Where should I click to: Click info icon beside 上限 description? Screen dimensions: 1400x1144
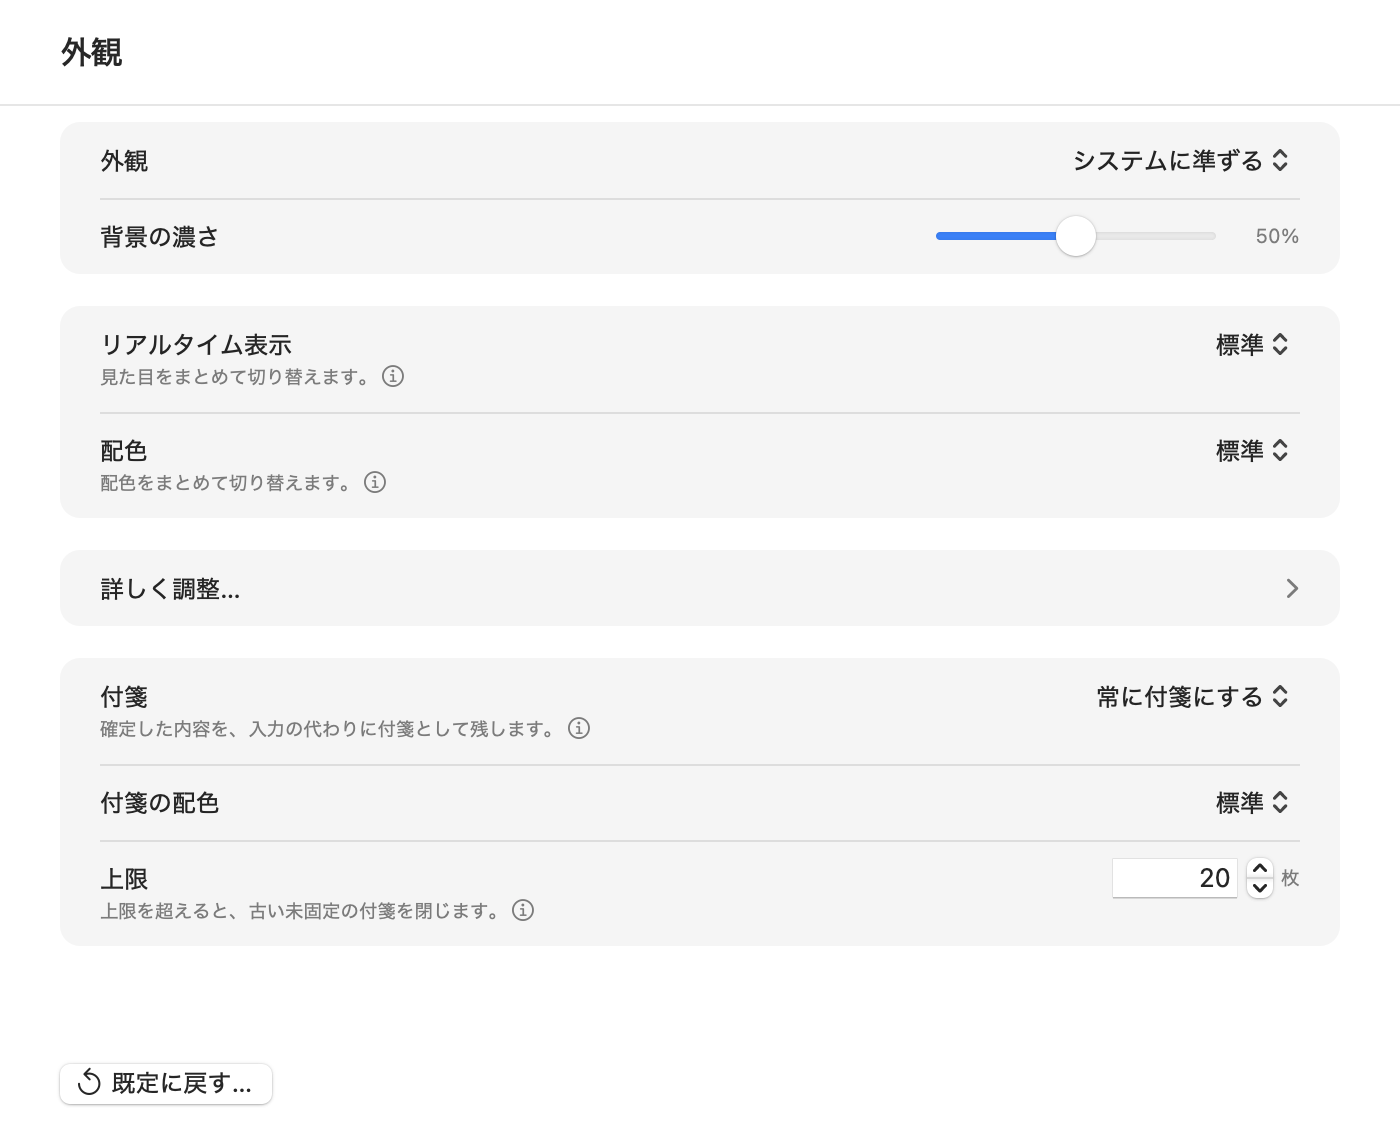[523, 911]
